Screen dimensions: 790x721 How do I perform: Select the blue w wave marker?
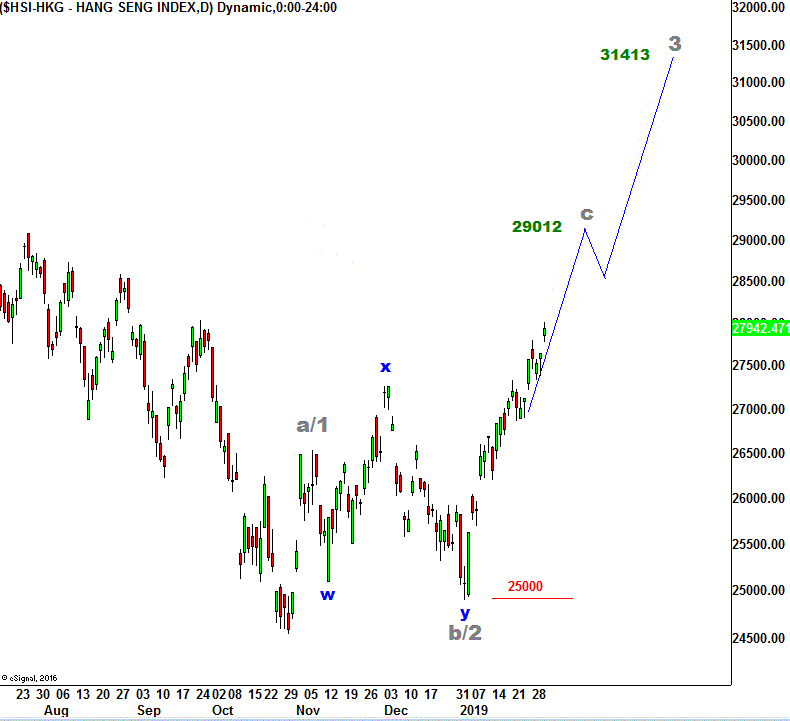point(327,594)
